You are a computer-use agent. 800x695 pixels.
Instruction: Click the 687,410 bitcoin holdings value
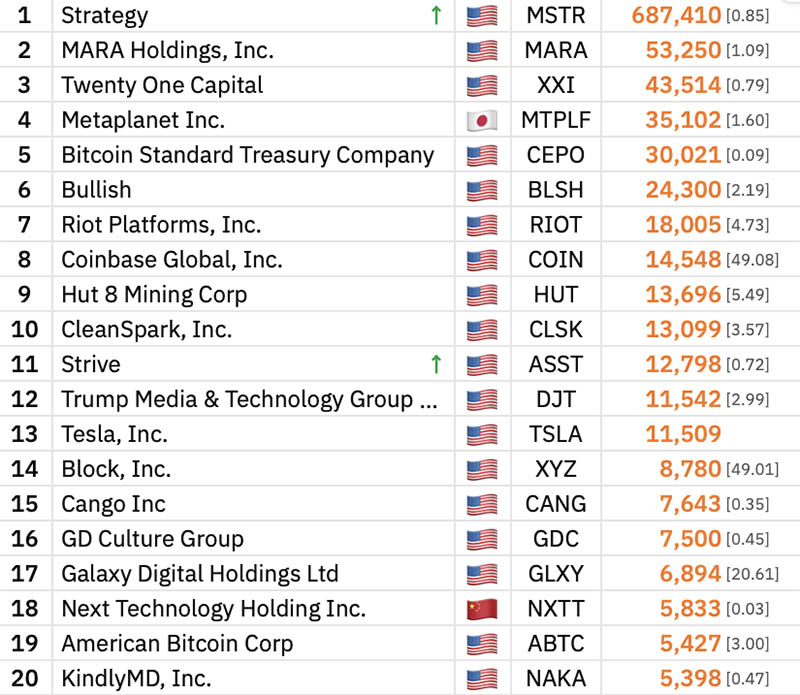[676, 16]
